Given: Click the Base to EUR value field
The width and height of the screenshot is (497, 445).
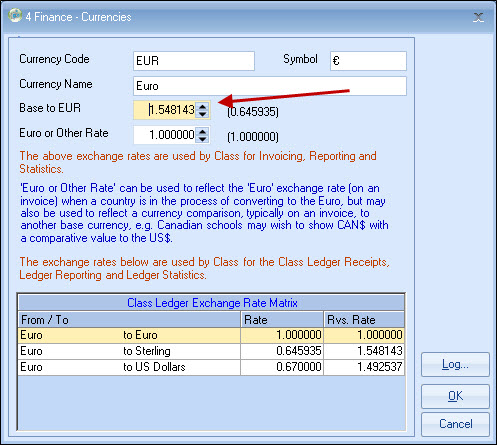Looking at the screenshot, I should (x=165, y=110).
